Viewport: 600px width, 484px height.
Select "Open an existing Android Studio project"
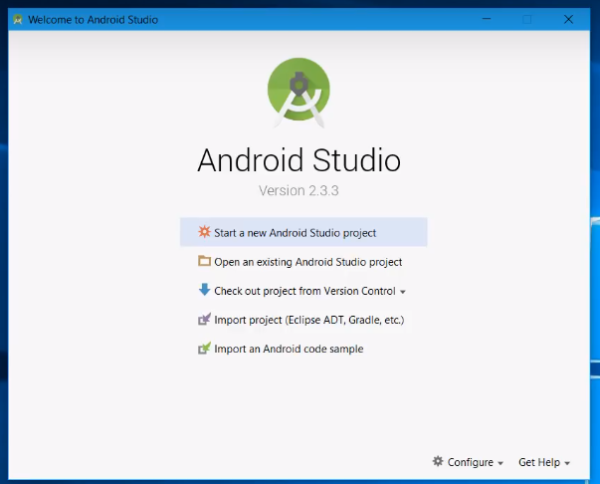tap(308, 262)
